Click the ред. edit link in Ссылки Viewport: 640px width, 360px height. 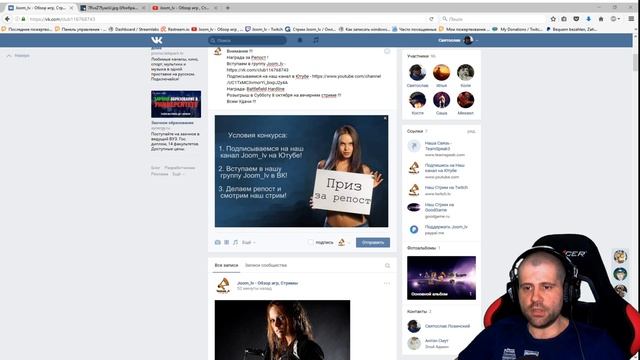pyautogui.click(x=471, y=131)
